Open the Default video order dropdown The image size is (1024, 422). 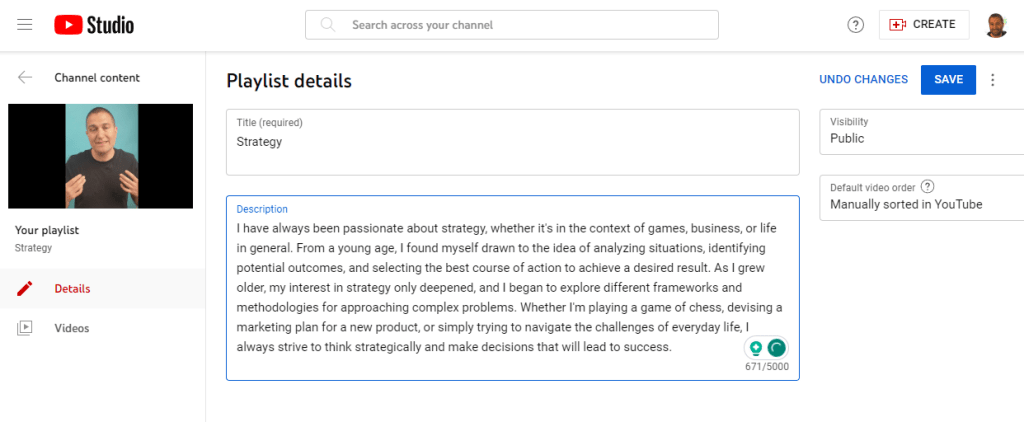click(x=921, y=197)
